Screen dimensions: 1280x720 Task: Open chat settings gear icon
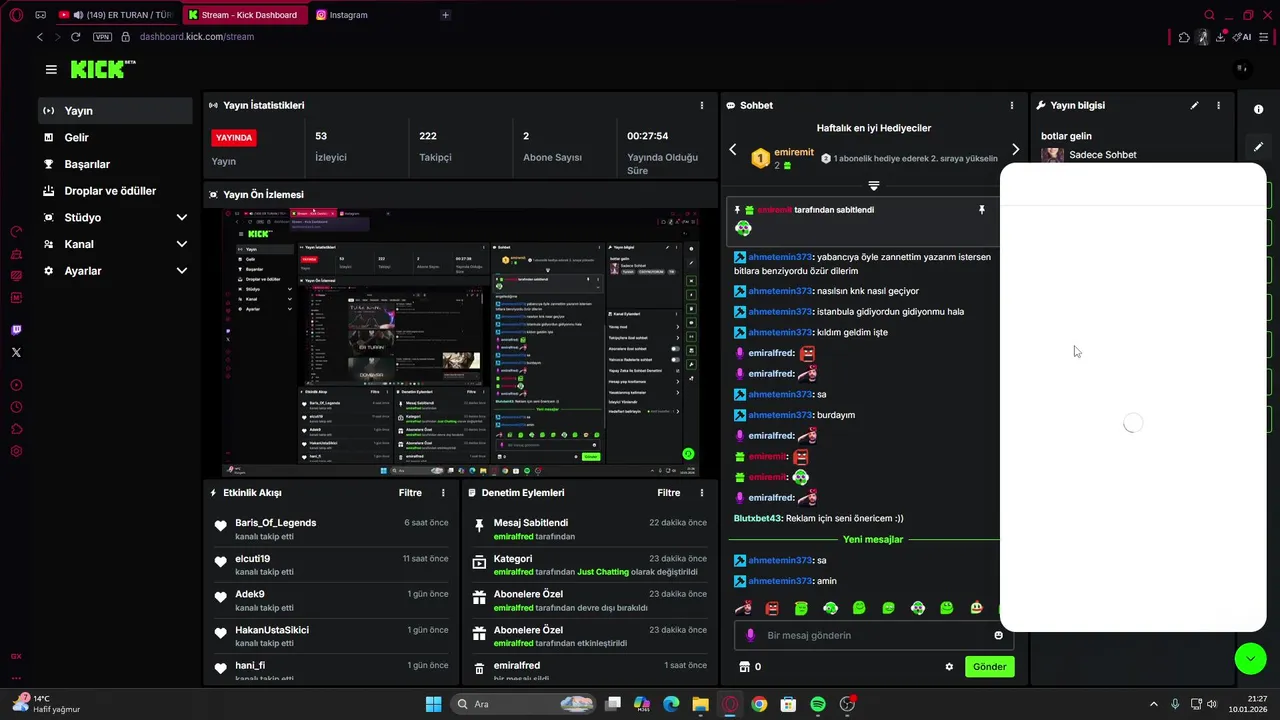click(949, 667)
